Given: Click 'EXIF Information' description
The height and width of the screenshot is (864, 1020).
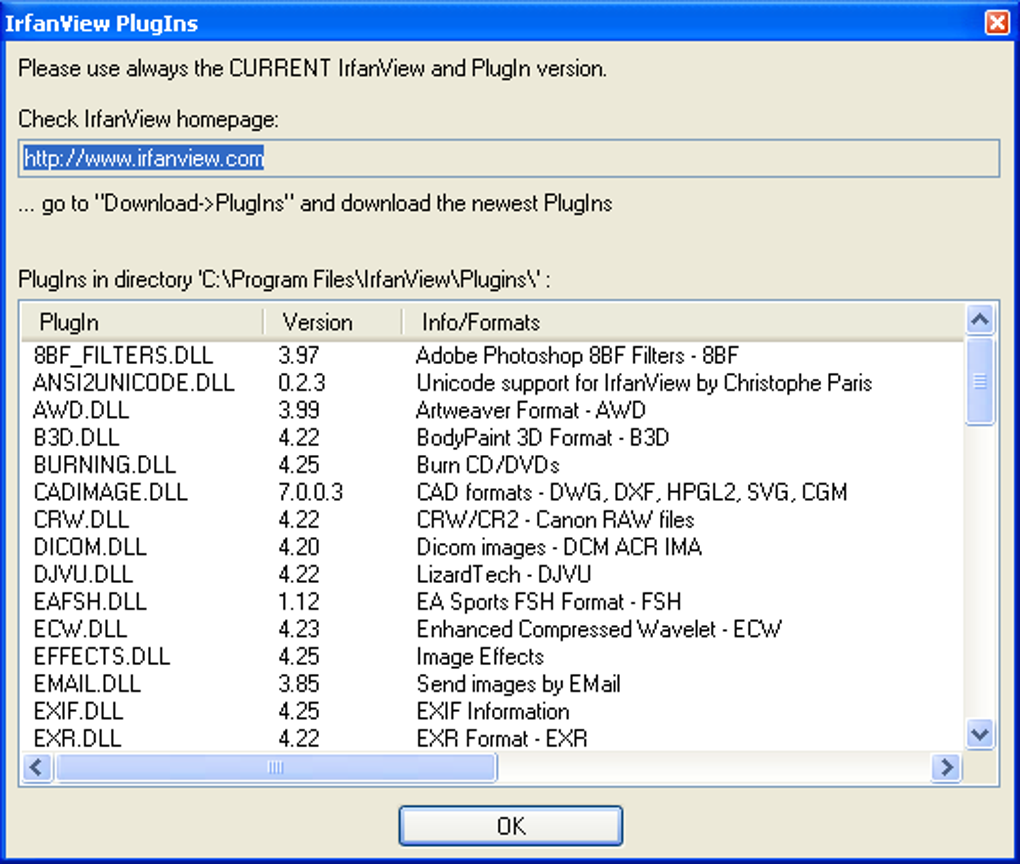Looking at the screenshot, I should (x=492, y=710).
